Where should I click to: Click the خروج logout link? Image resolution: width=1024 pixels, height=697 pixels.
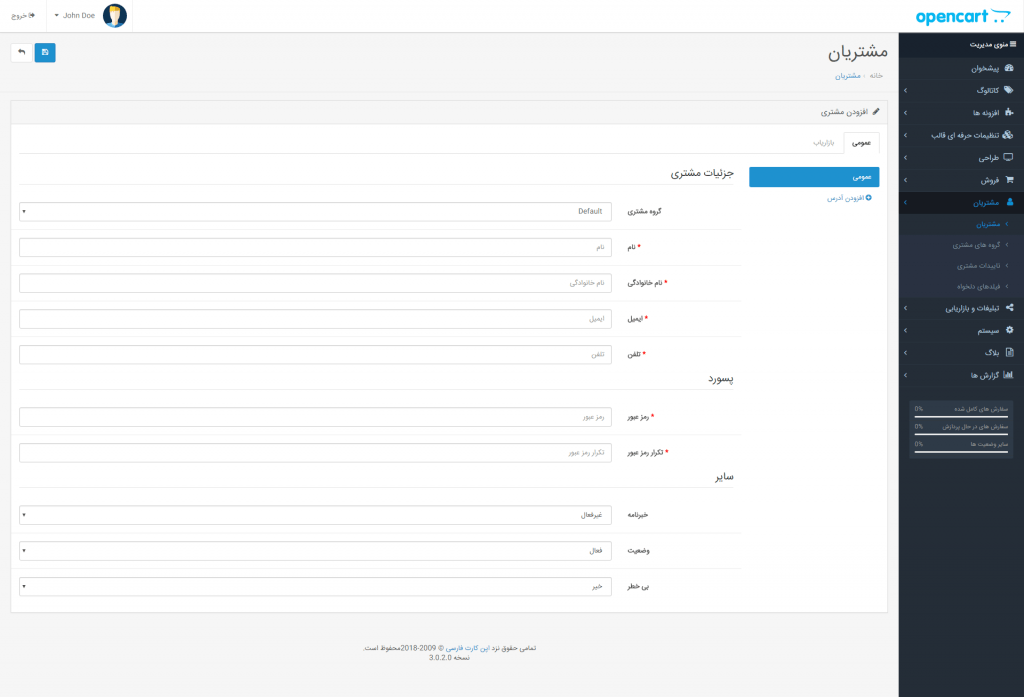pyautogui.click(x=22, y=16)
